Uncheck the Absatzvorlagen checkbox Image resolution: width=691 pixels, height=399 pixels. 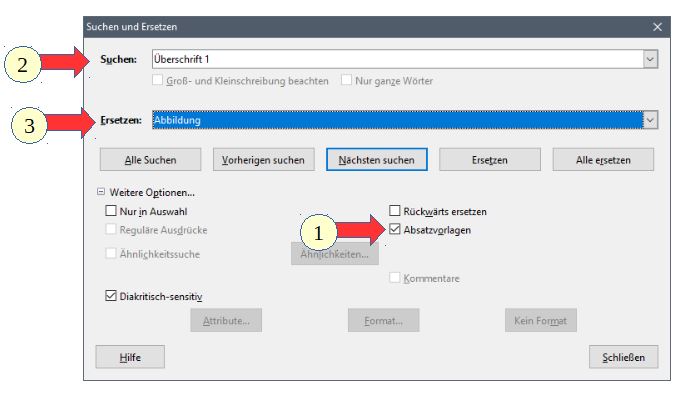pos(394,229)
